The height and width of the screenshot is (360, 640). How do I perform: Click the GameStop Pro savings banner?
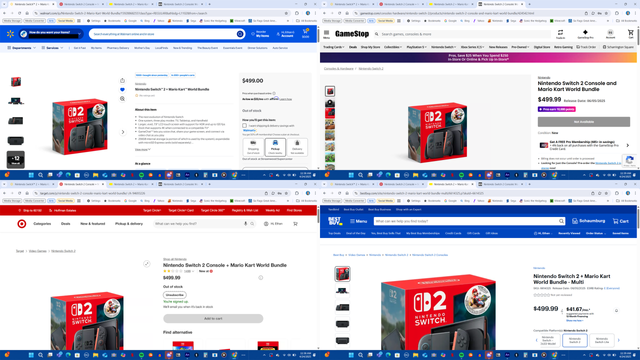coord(478,57)
